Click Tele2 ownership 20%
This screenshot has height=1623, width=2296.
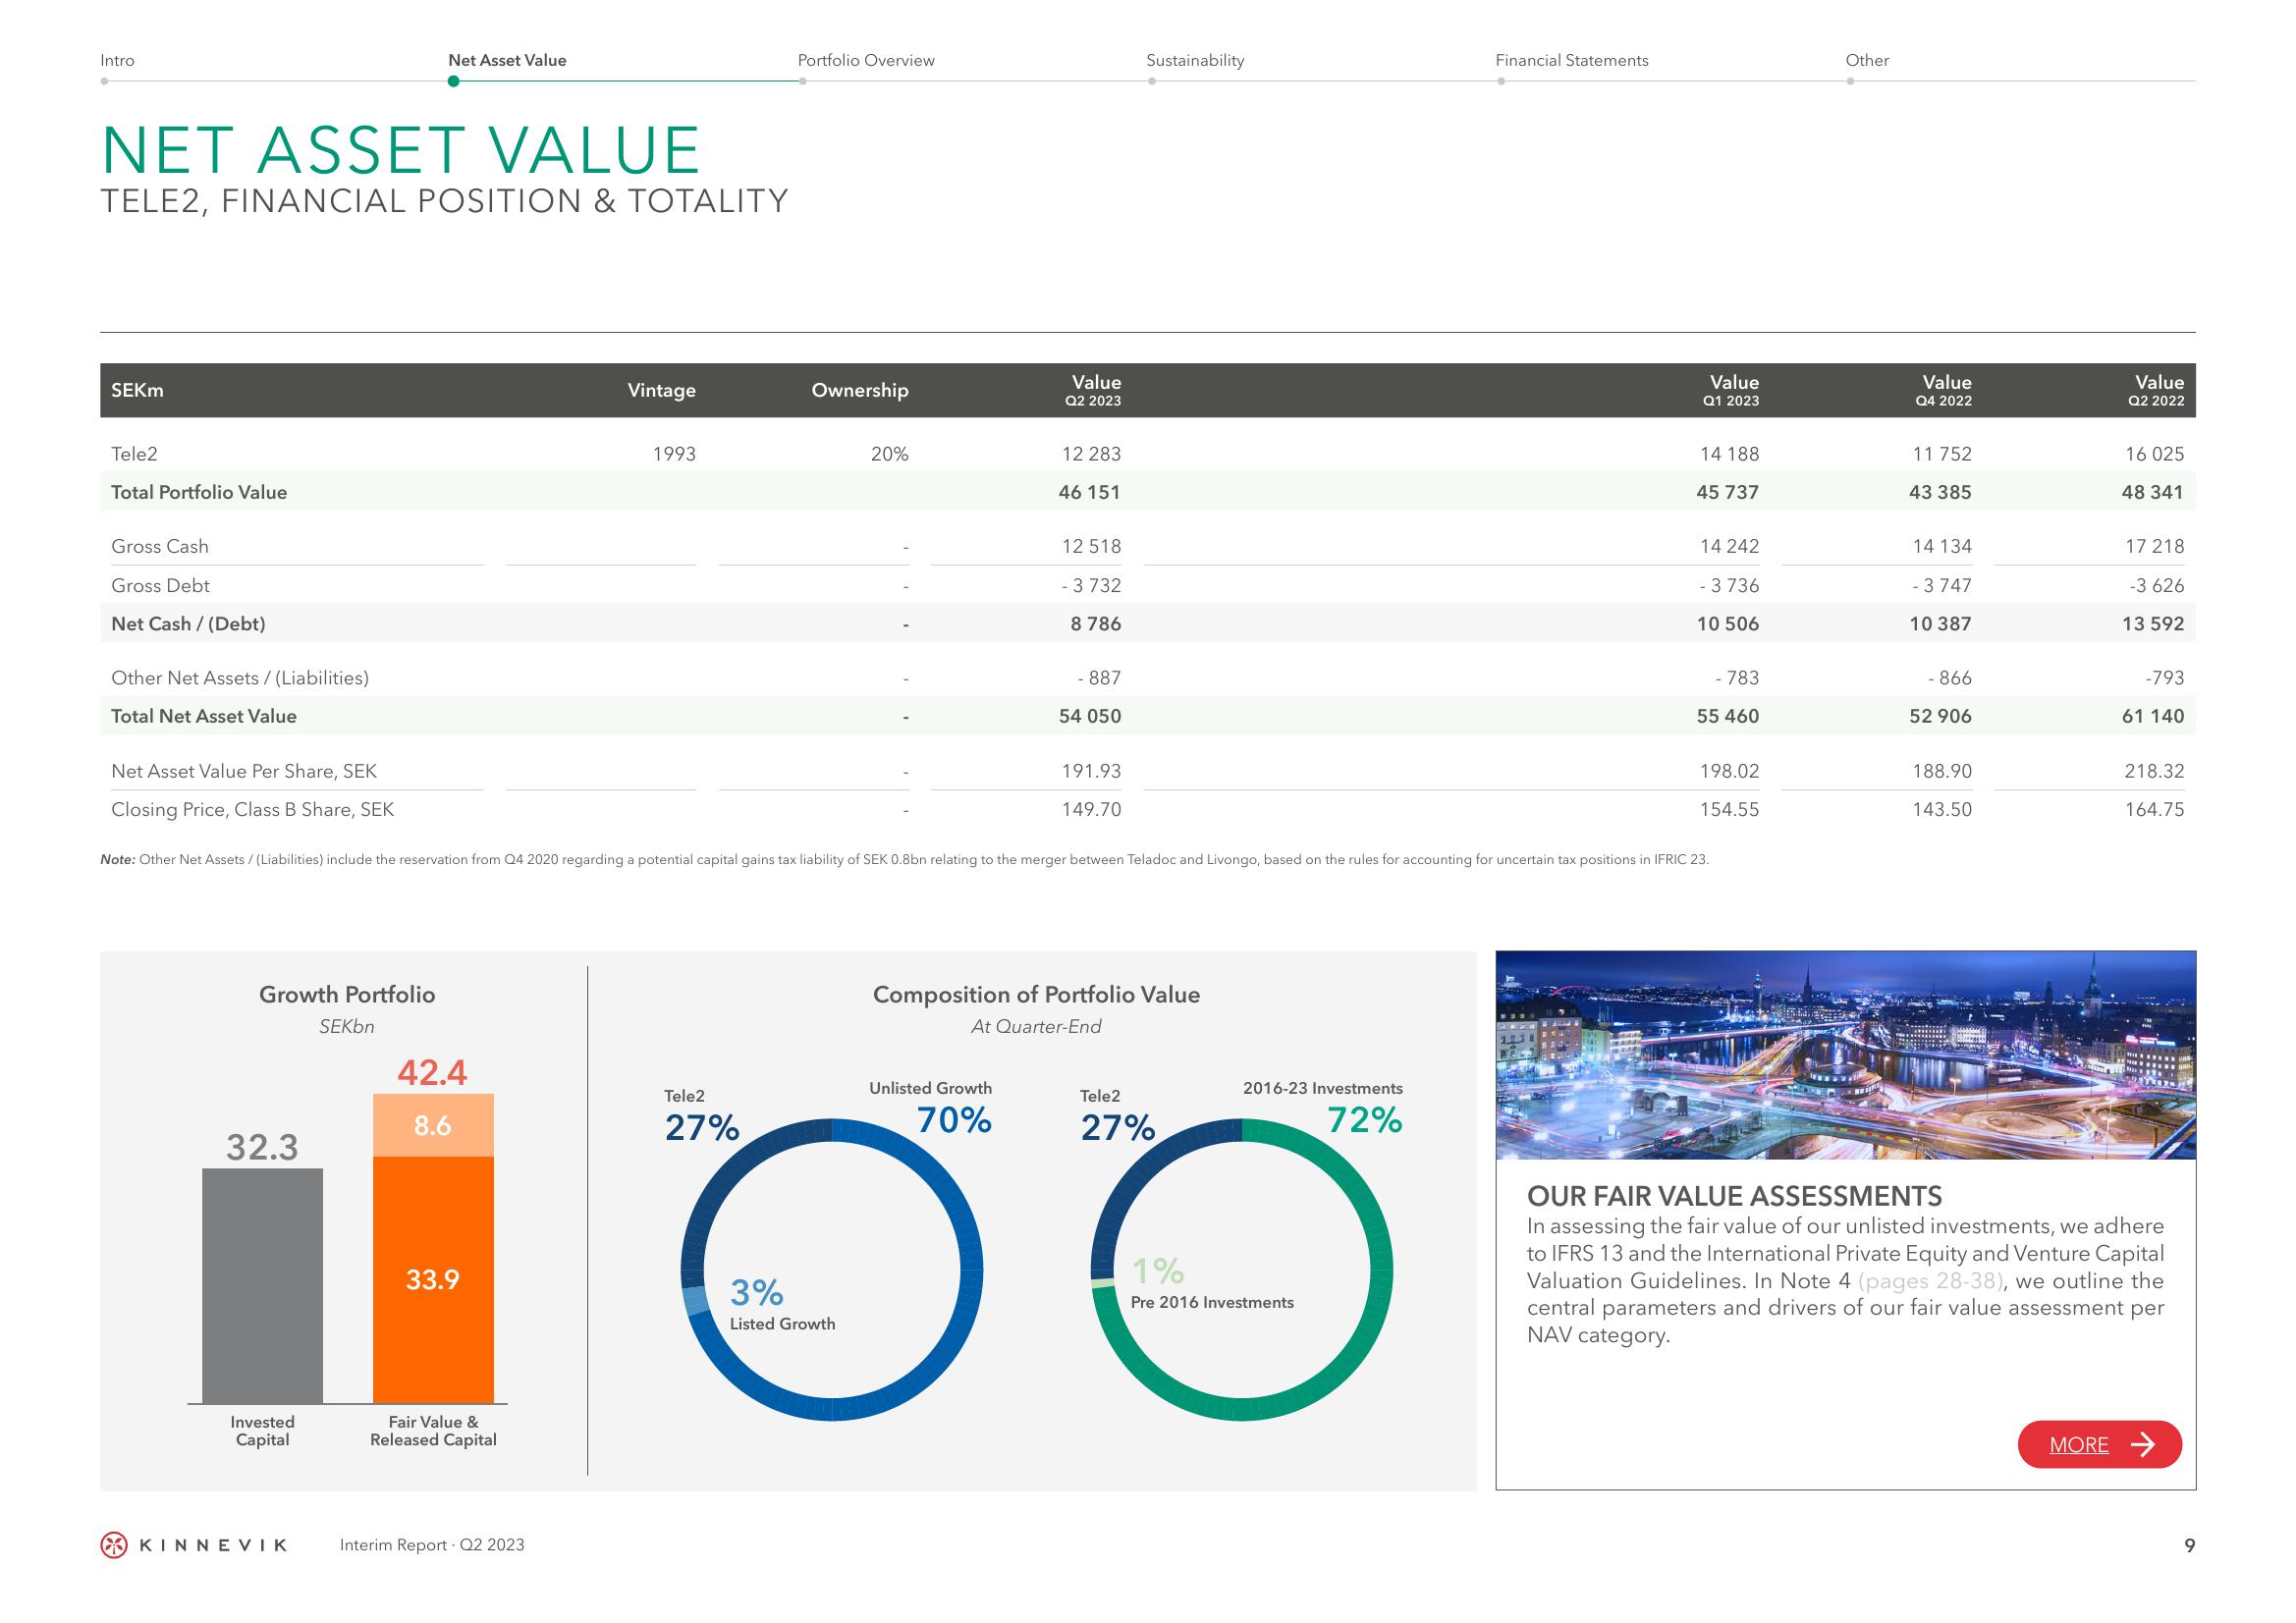pos(889,454)
